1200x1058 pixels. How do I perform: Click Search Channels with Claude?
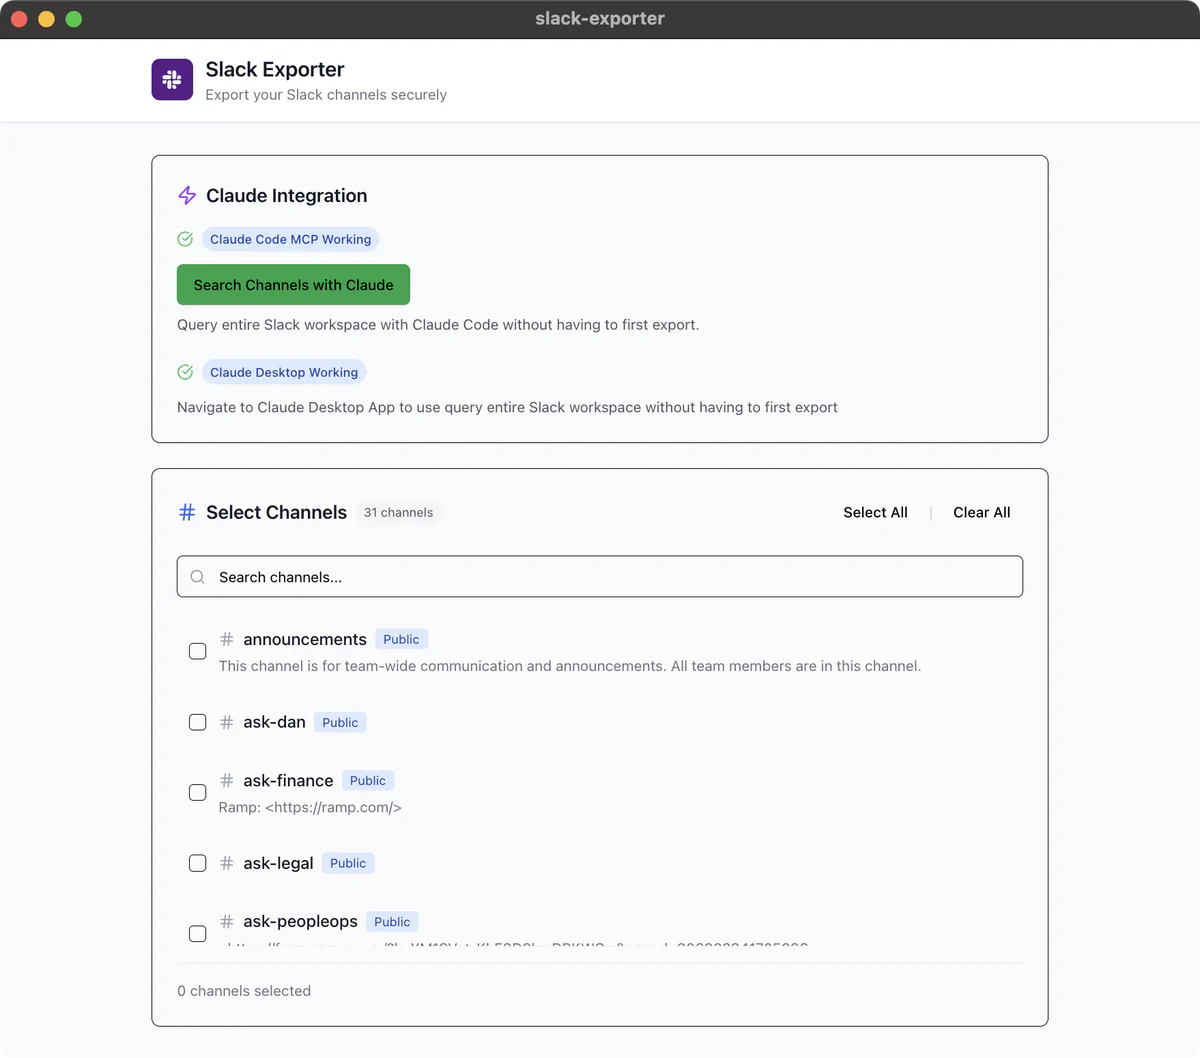293,284
